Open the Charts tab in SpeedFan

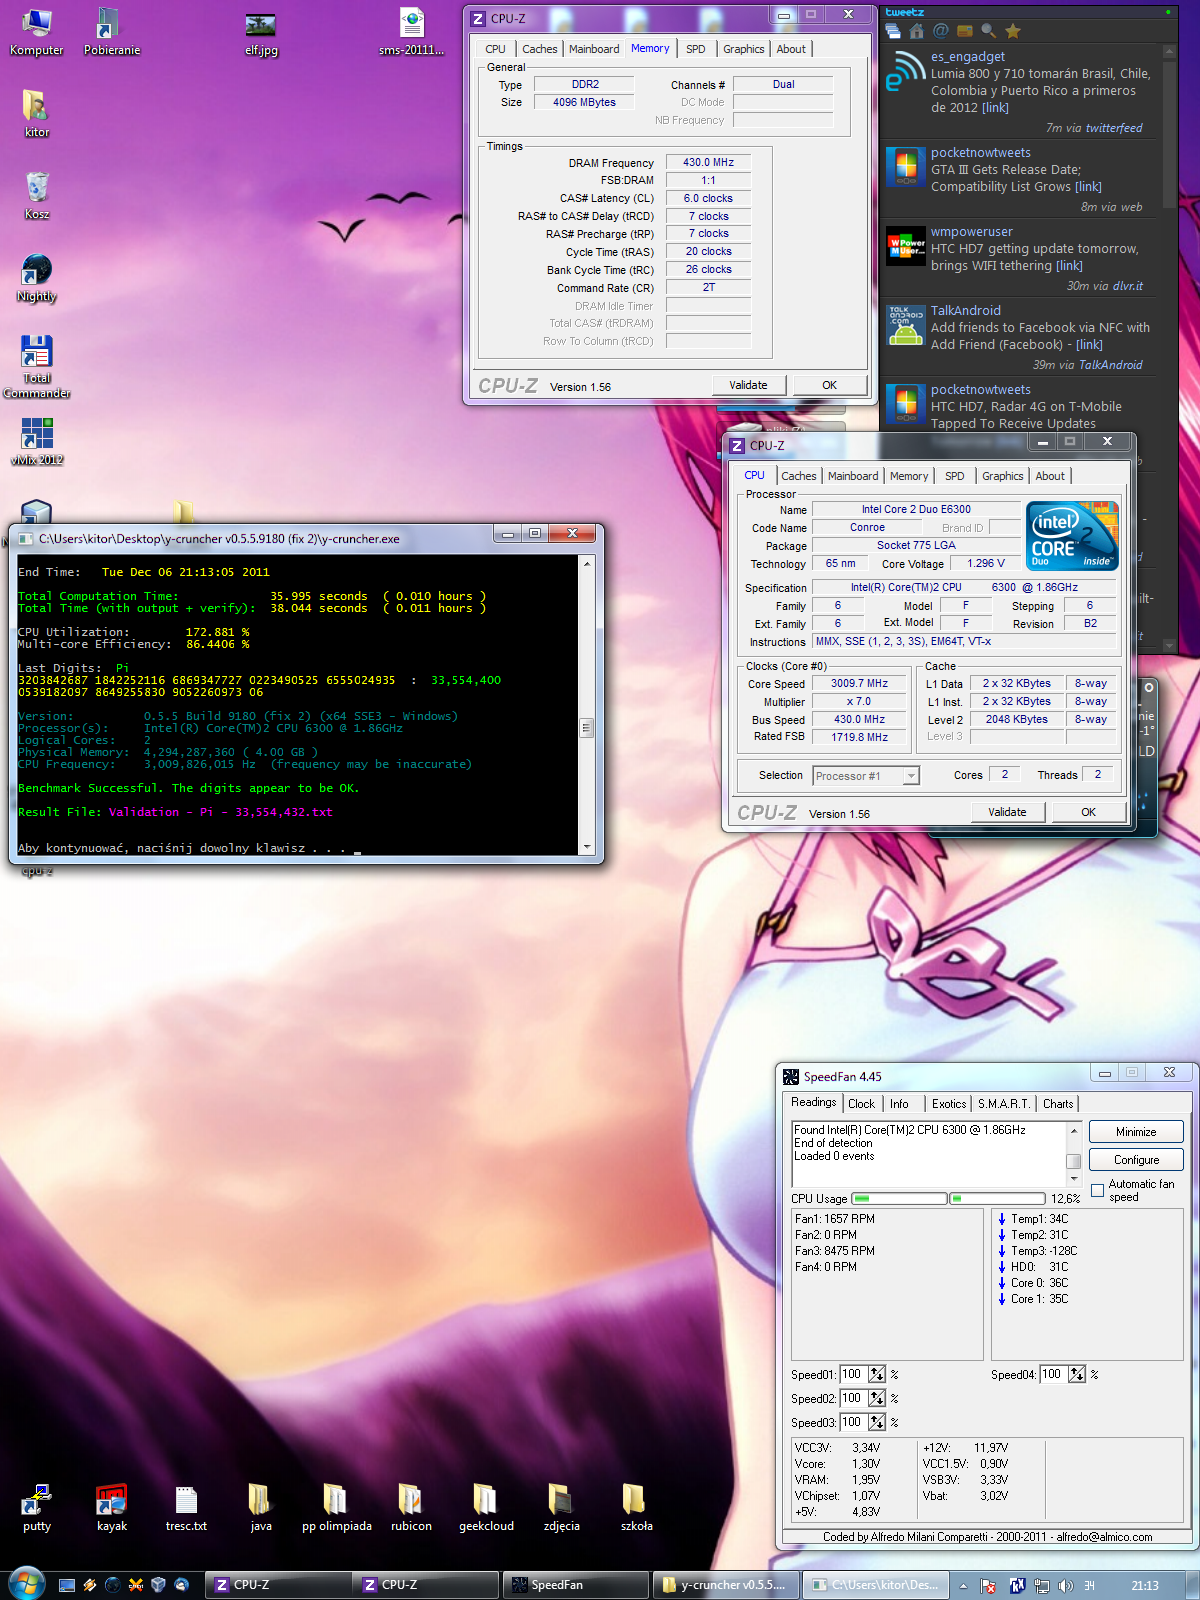click(x=1057, y=1104)
